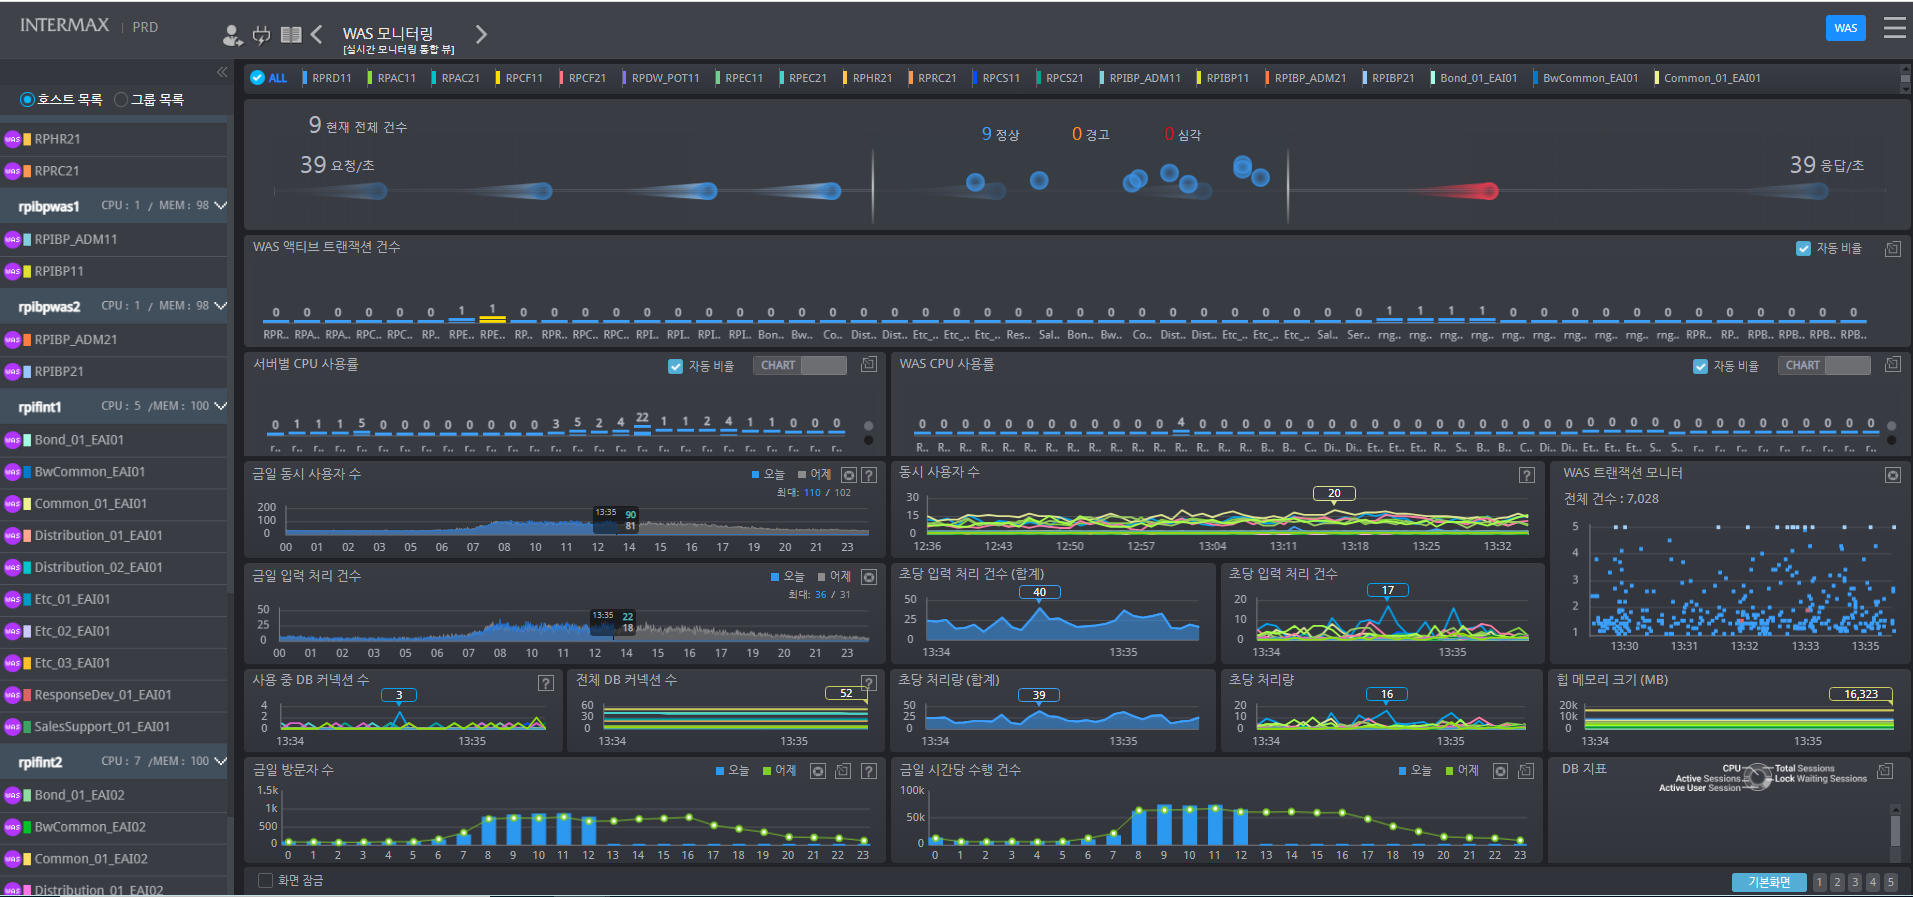Screen dimensions: 1913x897
Task: Open settings icon of 금일 입력 처리 건수
Action: (869, 577)
